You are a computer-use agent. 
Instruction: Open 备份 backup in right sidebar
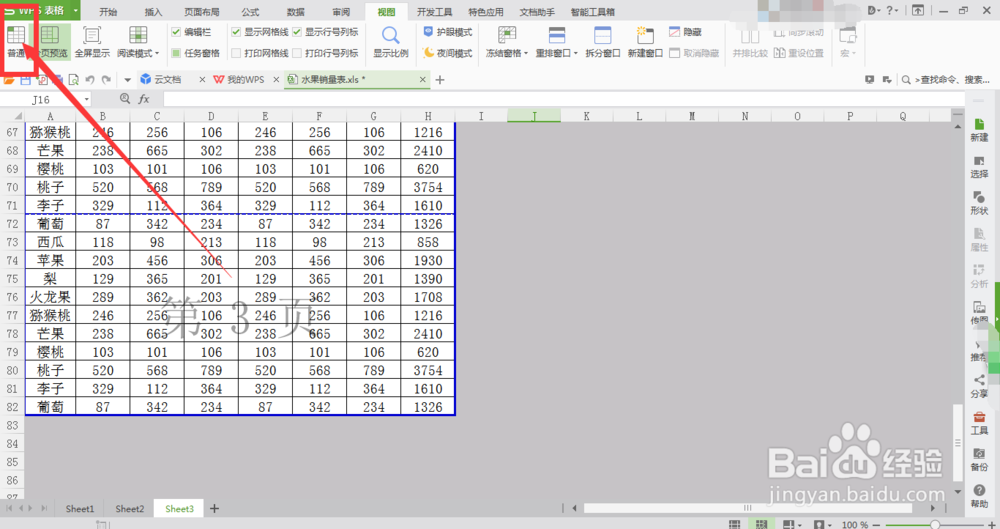pyautogui.click(x=979, y=459)
